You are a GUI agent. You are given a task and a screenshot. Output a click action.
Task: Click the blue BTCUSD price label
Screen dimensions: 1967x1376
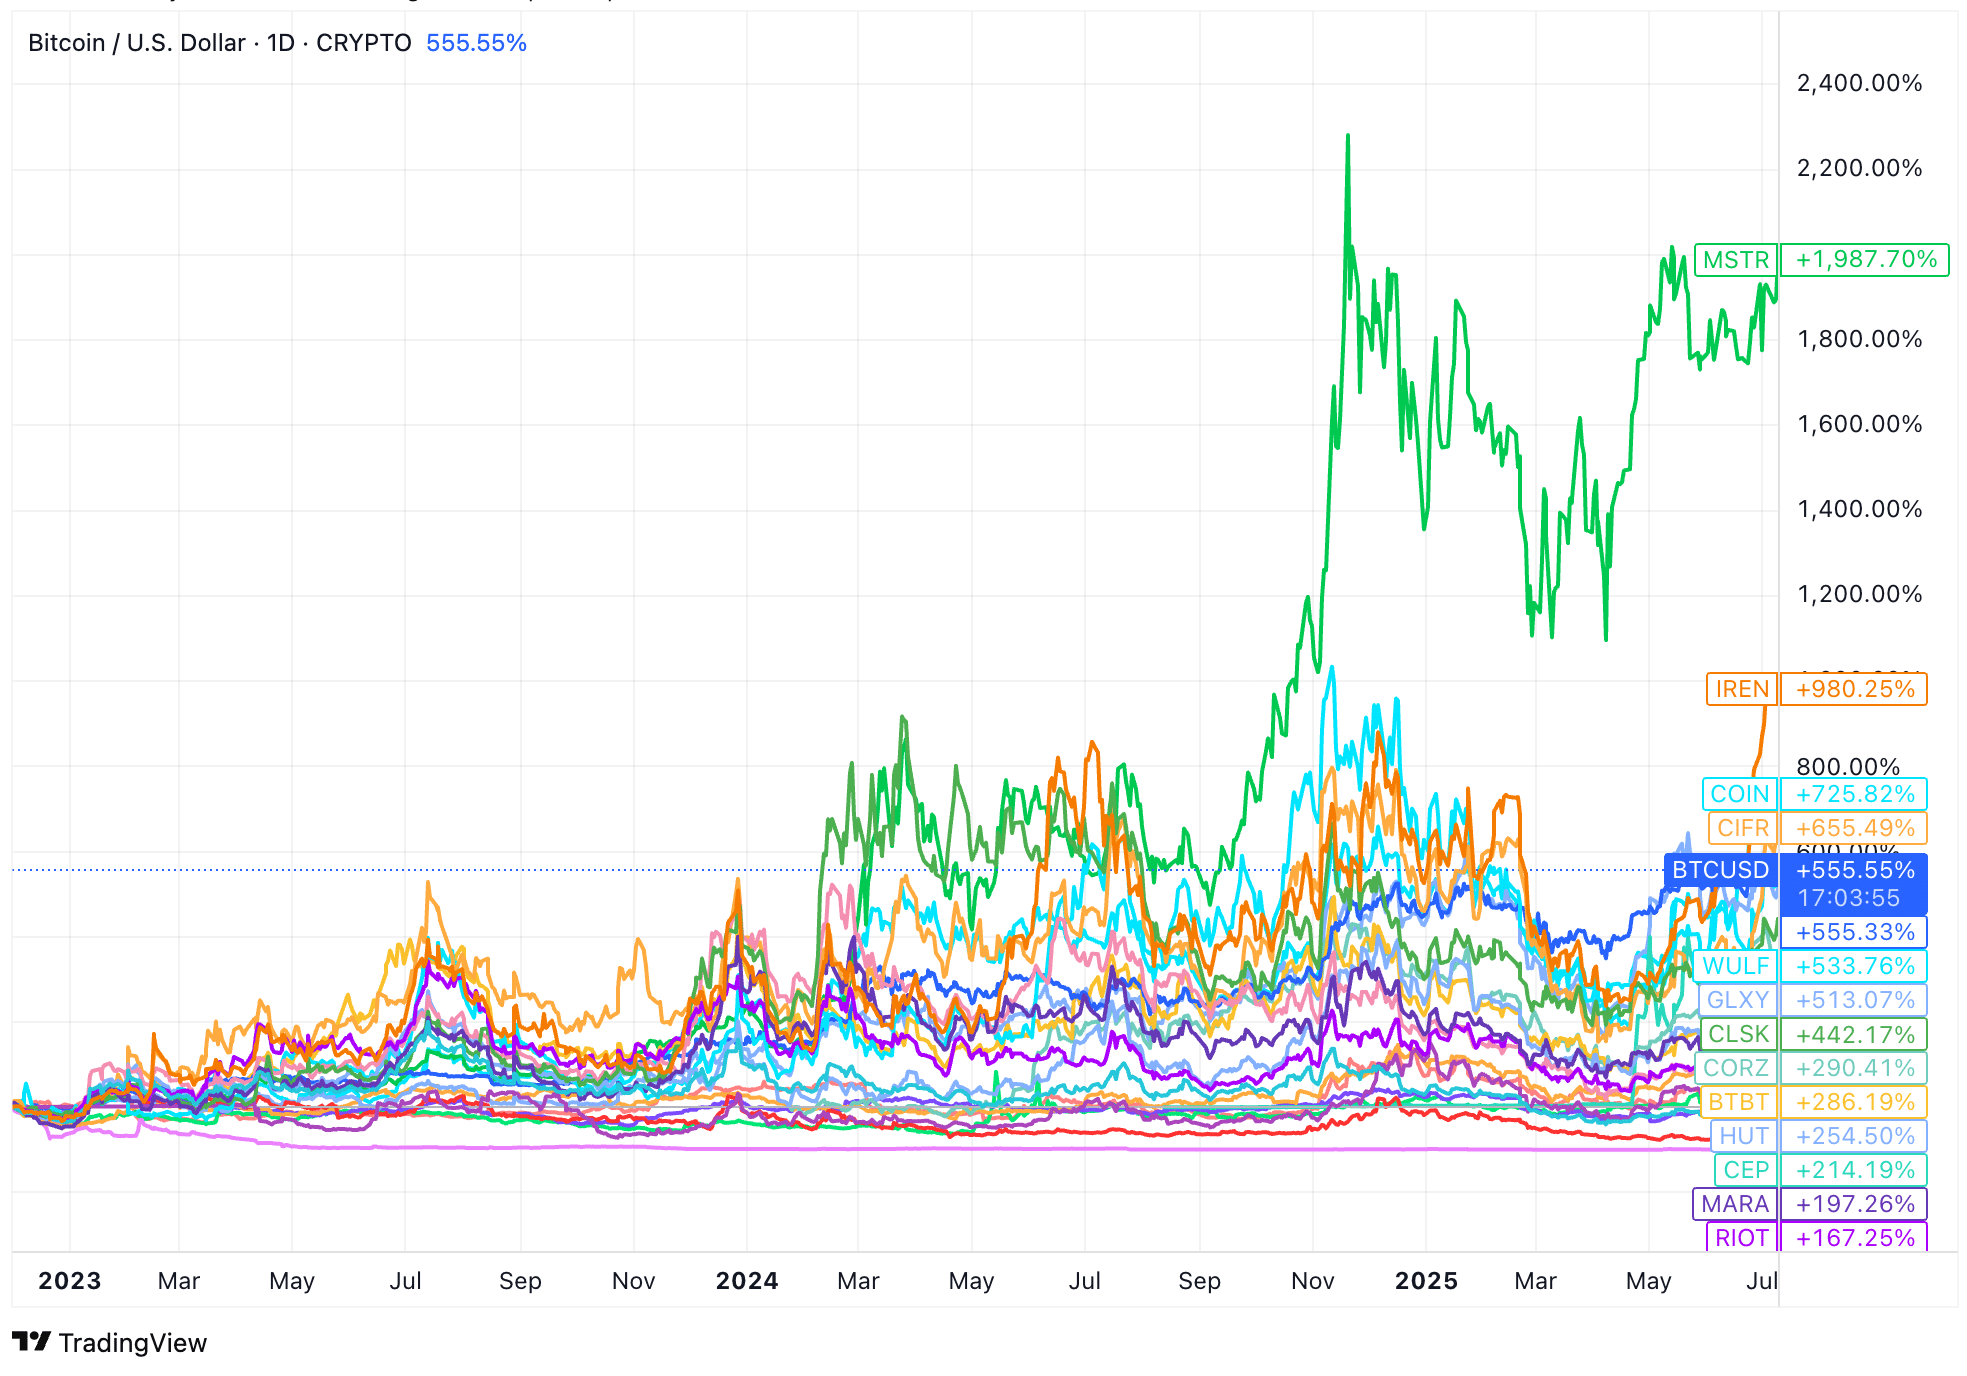click(x=1720, y=870)
